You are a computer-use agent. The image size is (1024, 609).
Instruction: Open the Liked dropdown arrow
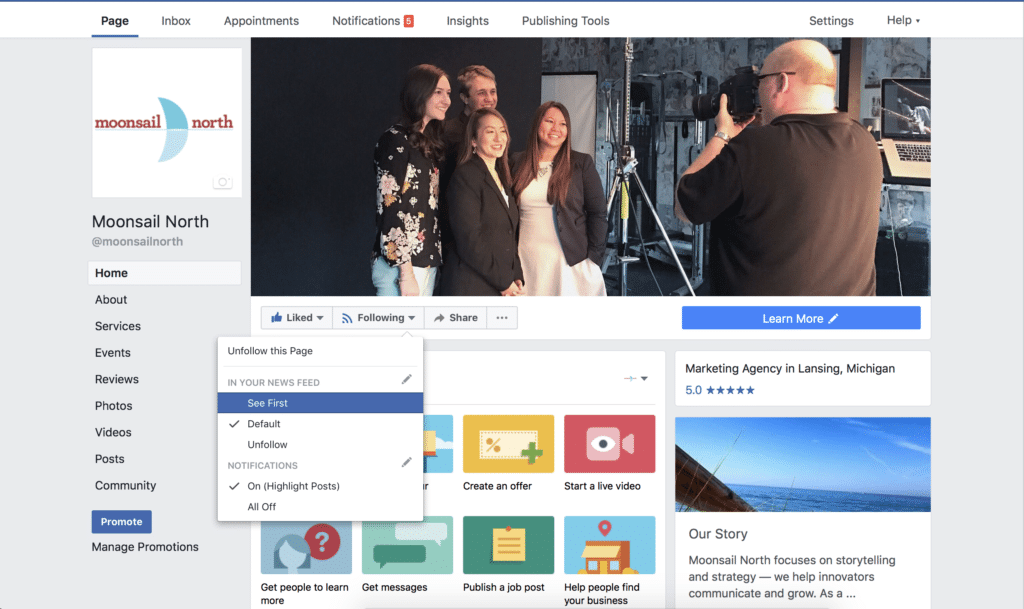[x=320, y=319]
